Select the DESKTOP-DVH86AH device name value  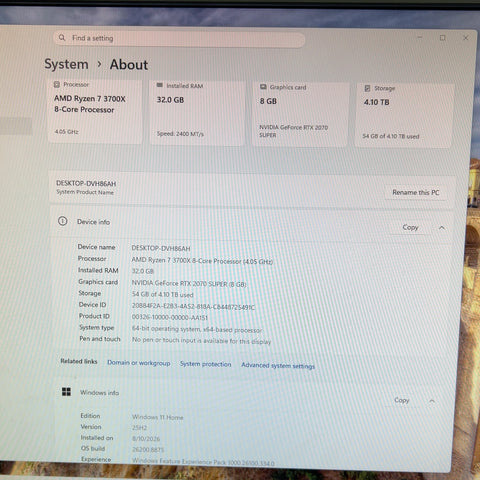(x=161, y=248)
